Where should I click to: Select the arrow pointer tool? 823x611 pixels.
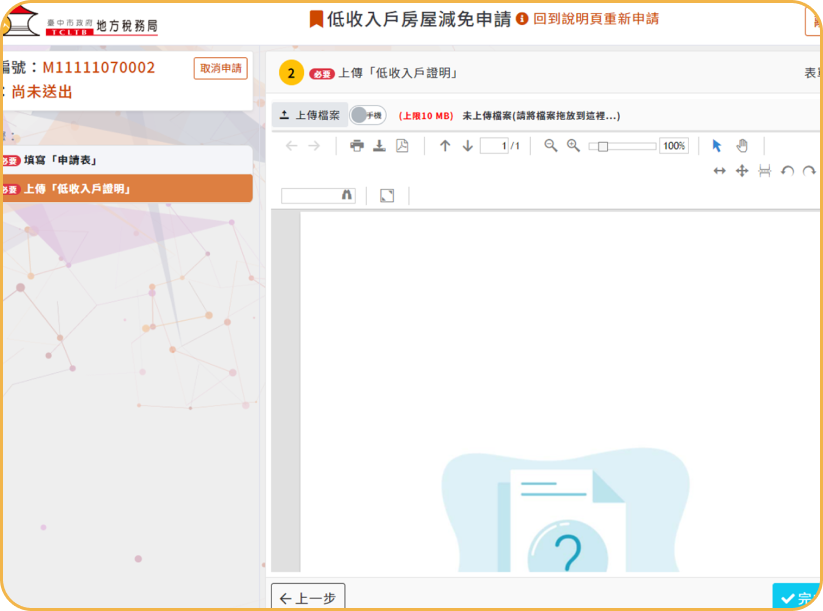click(717, 146)
